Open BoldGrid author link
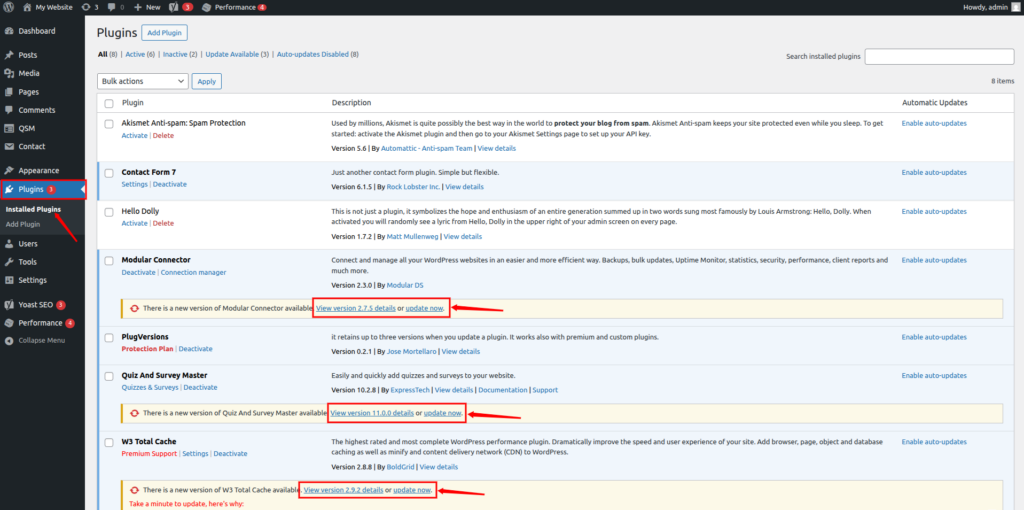 [x=401, y=467]
